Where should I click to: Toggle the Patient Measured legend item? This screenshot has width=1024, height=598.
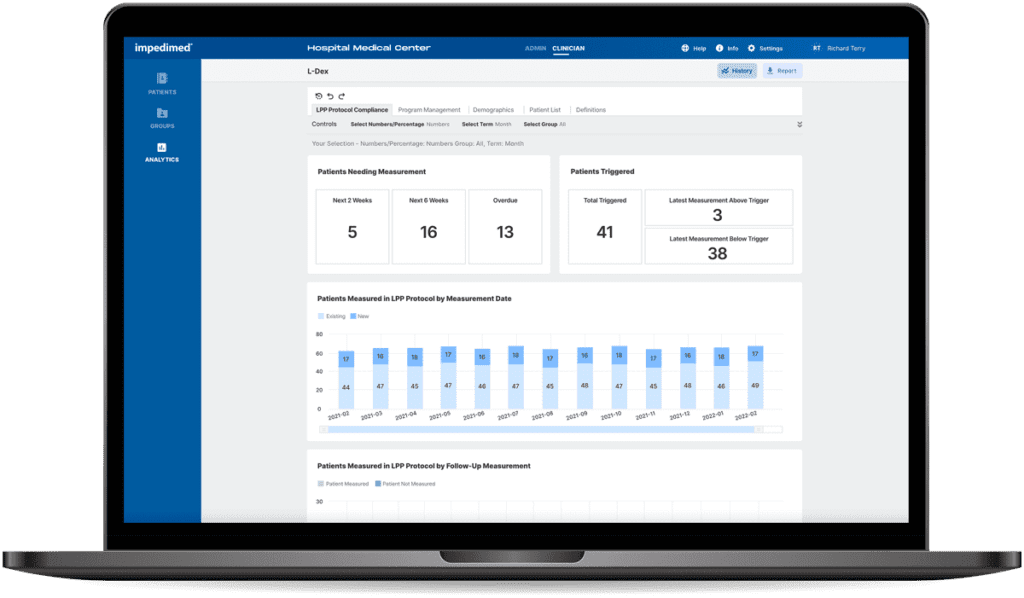click(340, 484)
